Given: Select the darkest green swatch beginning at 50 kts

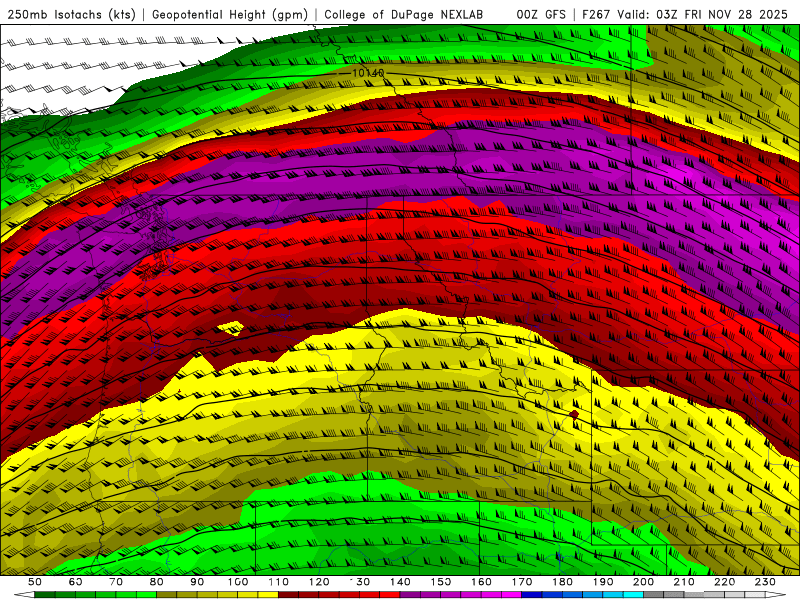Looking at the screenshot, I should [x=45, y=594].
